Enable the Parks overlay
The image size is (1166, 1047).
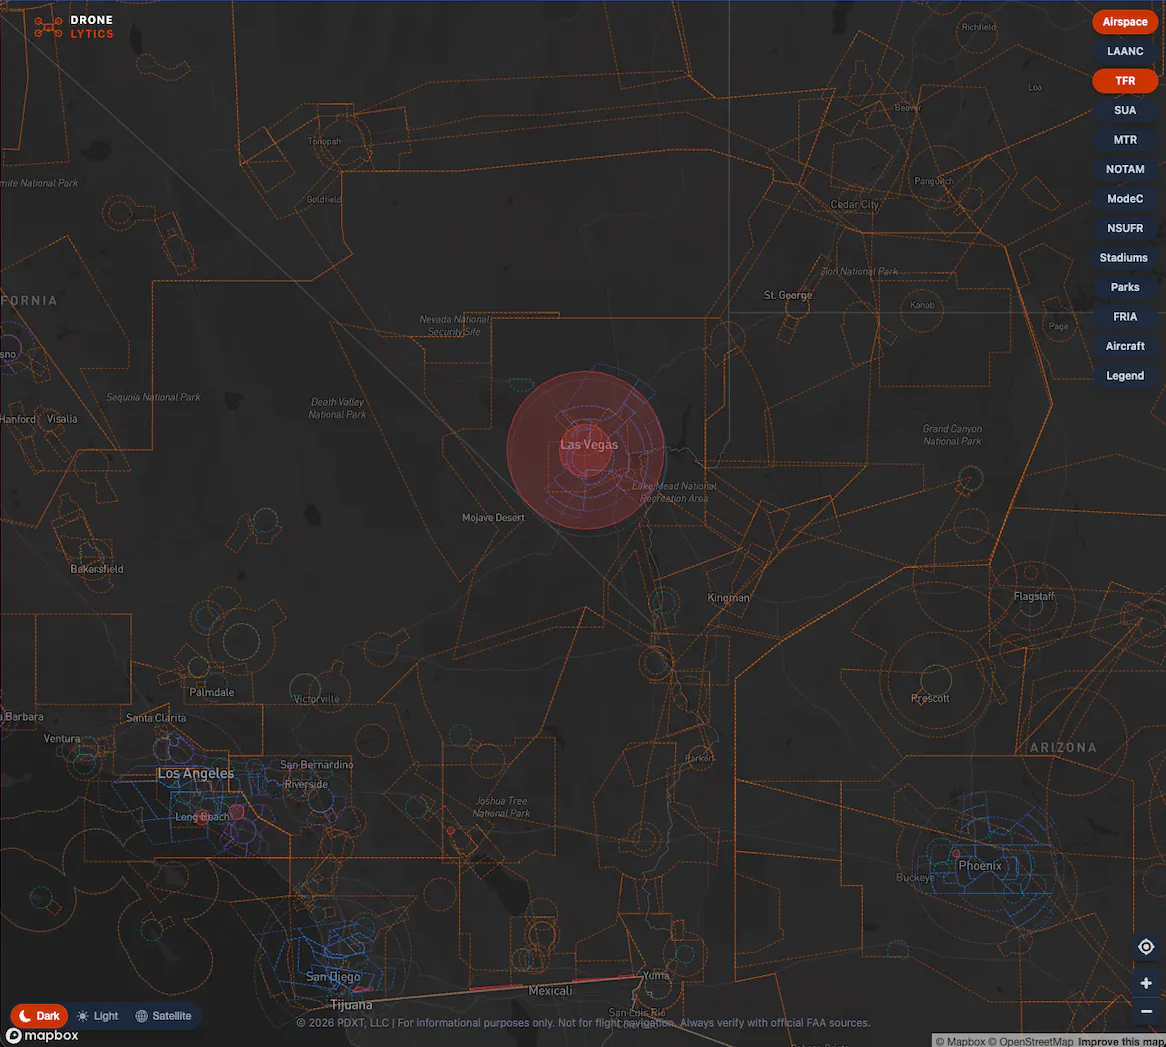[x=1124, y=287]
